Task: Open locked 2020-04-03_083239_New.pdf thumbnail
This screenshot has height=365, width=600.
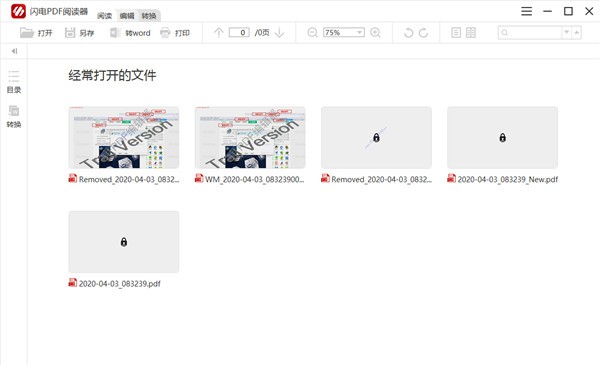Action: point(502,137)
